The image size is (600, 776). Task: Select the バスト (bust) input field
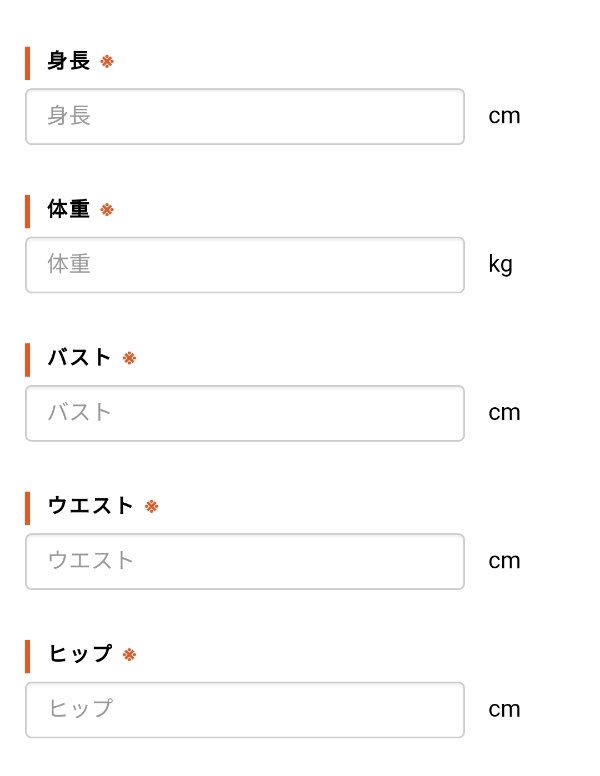click(x=245, y=413)
